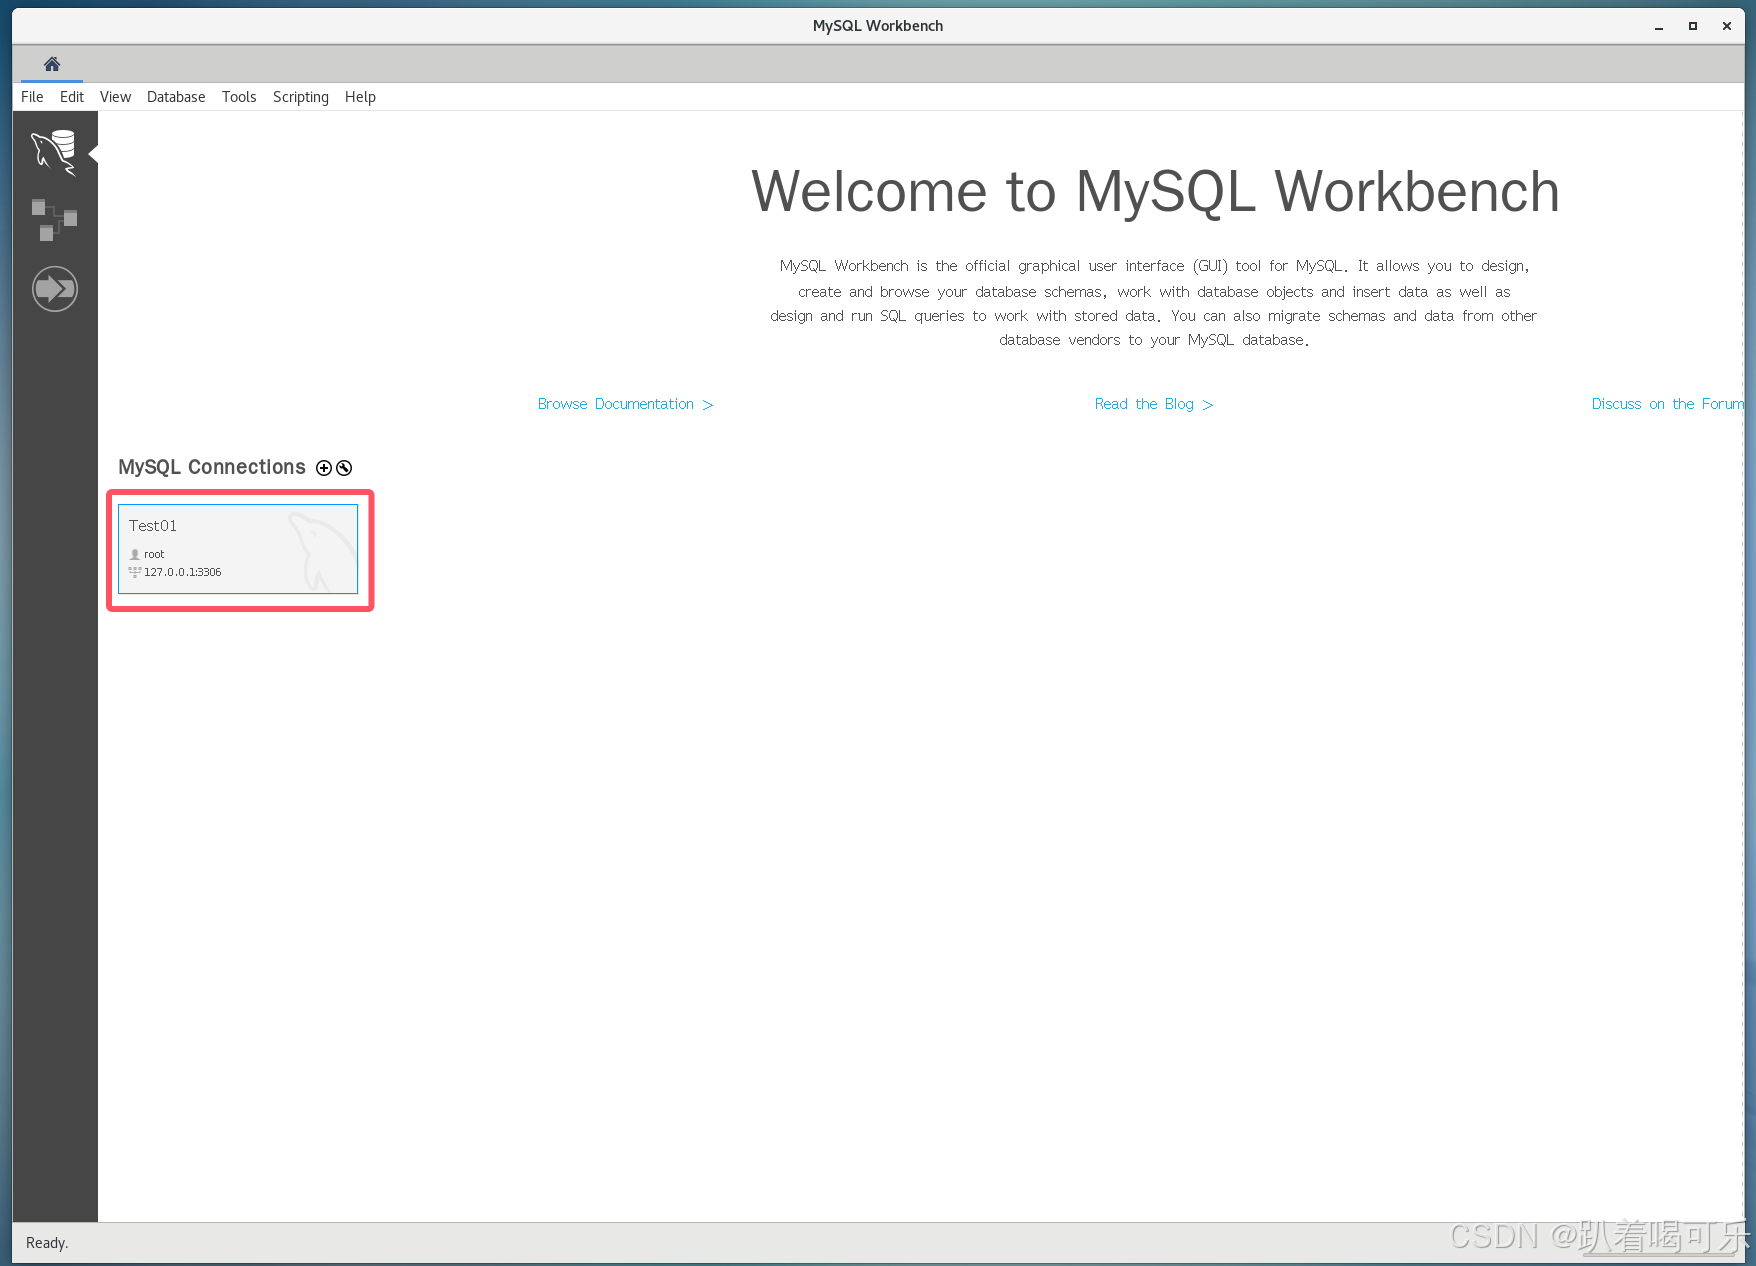Open the View menu

point(115,97)
